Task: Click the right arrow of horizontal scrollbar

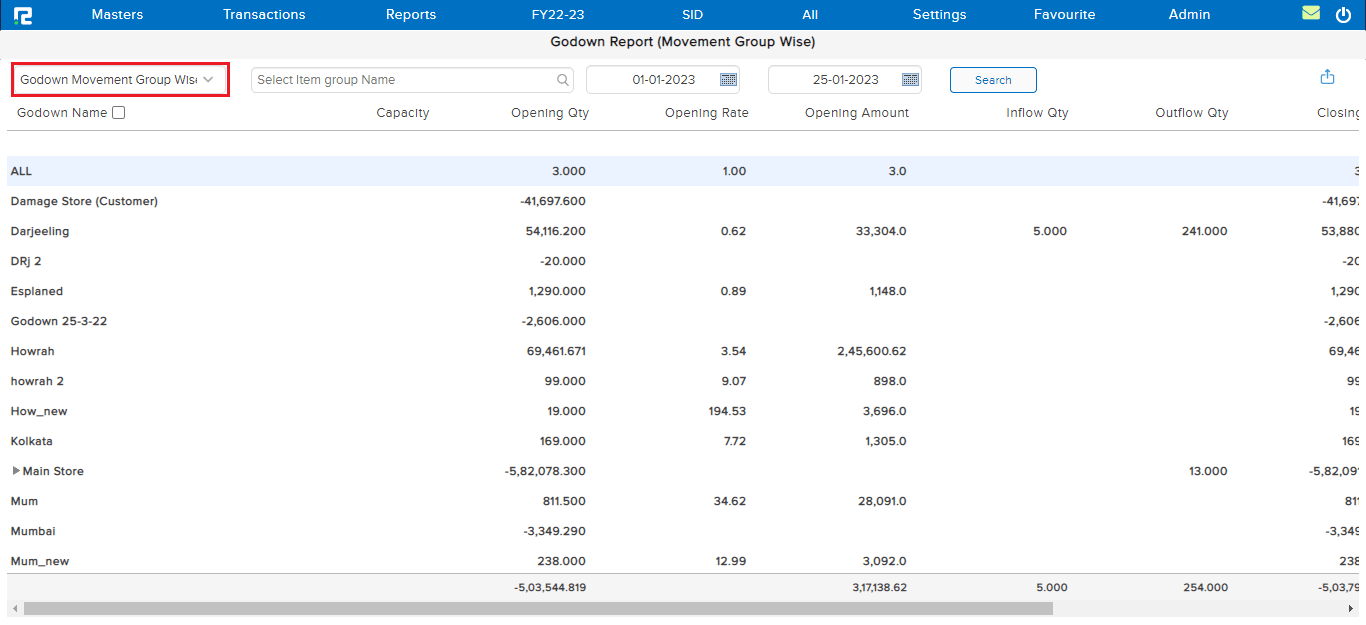Action: point(1350,608)
